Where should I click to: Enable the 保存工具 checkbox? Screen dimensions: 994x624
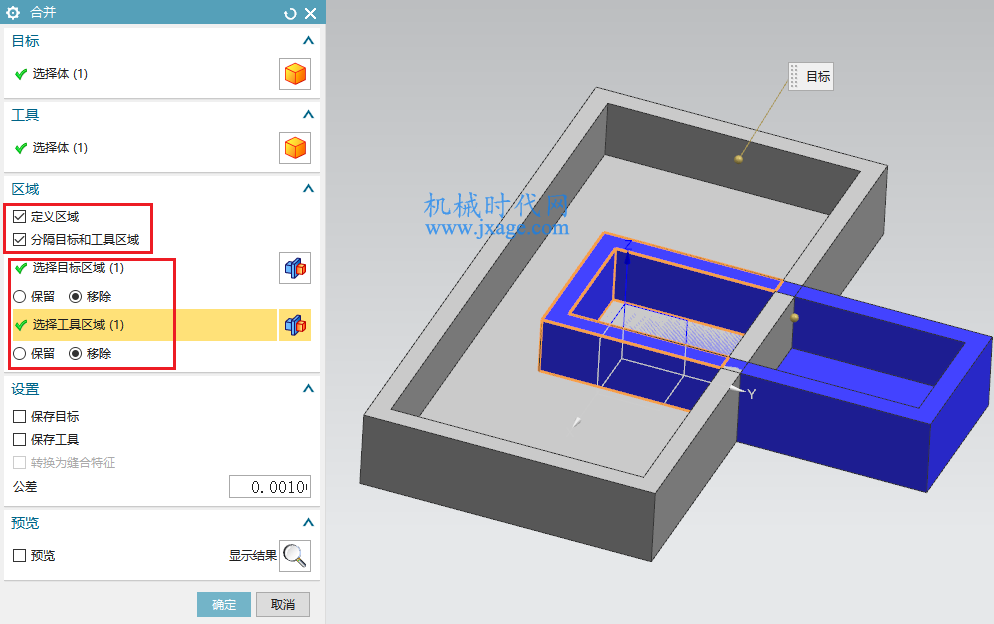coord(20,439)
